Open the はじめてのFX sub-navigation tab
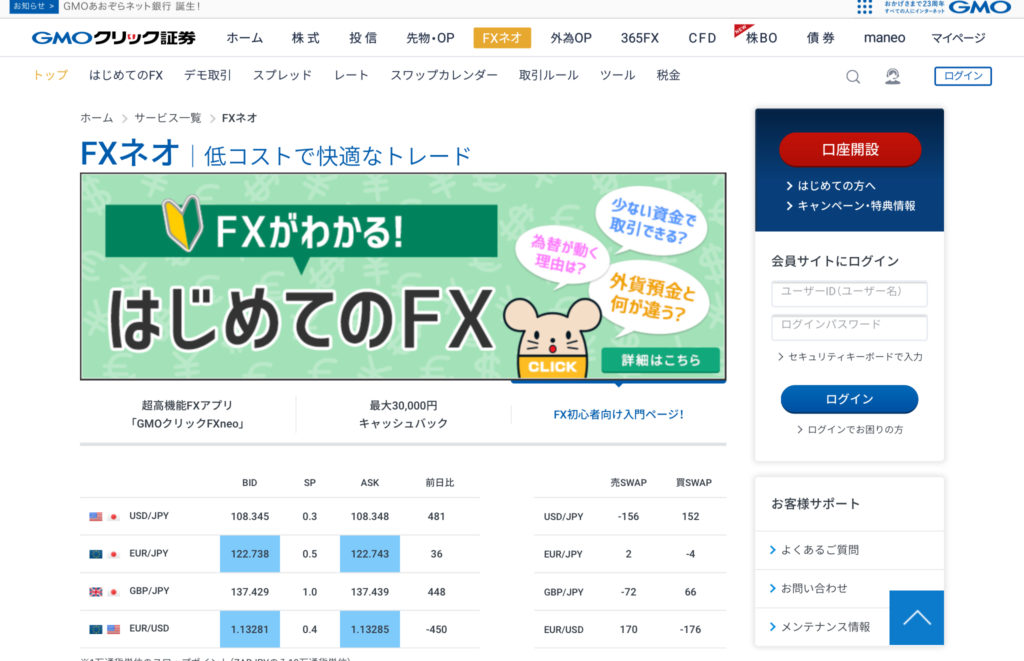Viewport: 1024px width, 661px height. 126,75
